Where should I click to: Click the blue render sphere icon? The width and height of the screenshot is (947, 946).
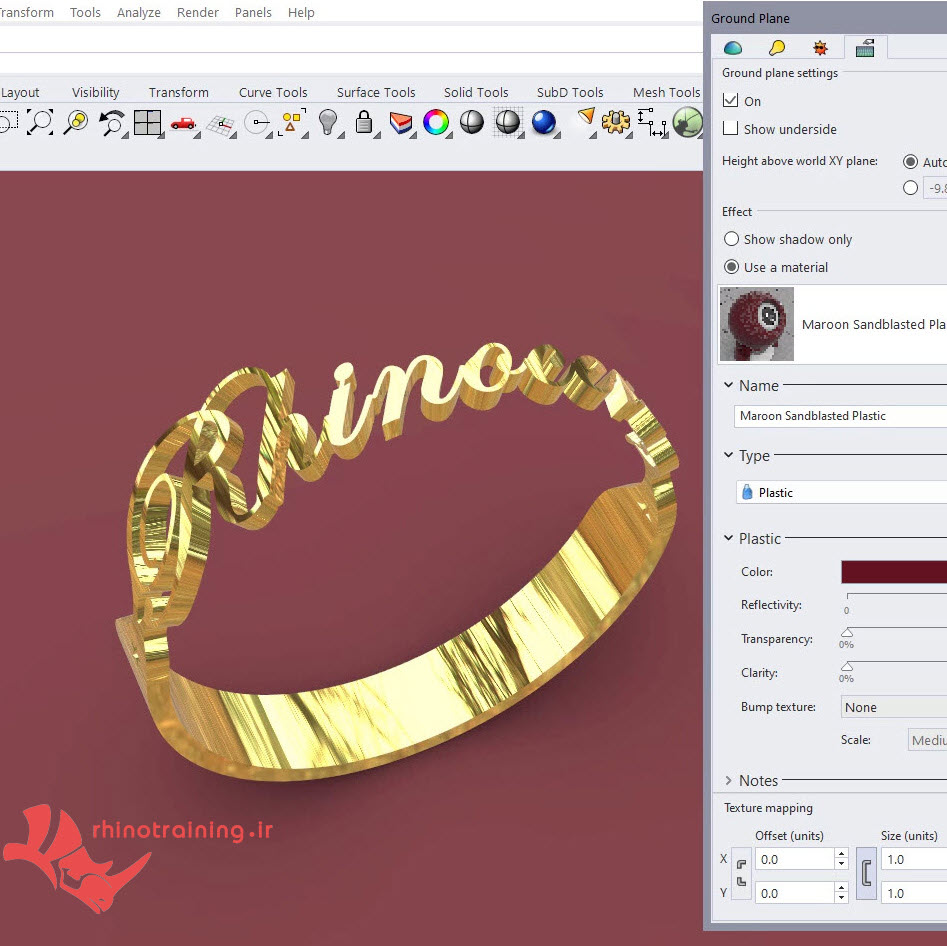[x=543, y=123]
